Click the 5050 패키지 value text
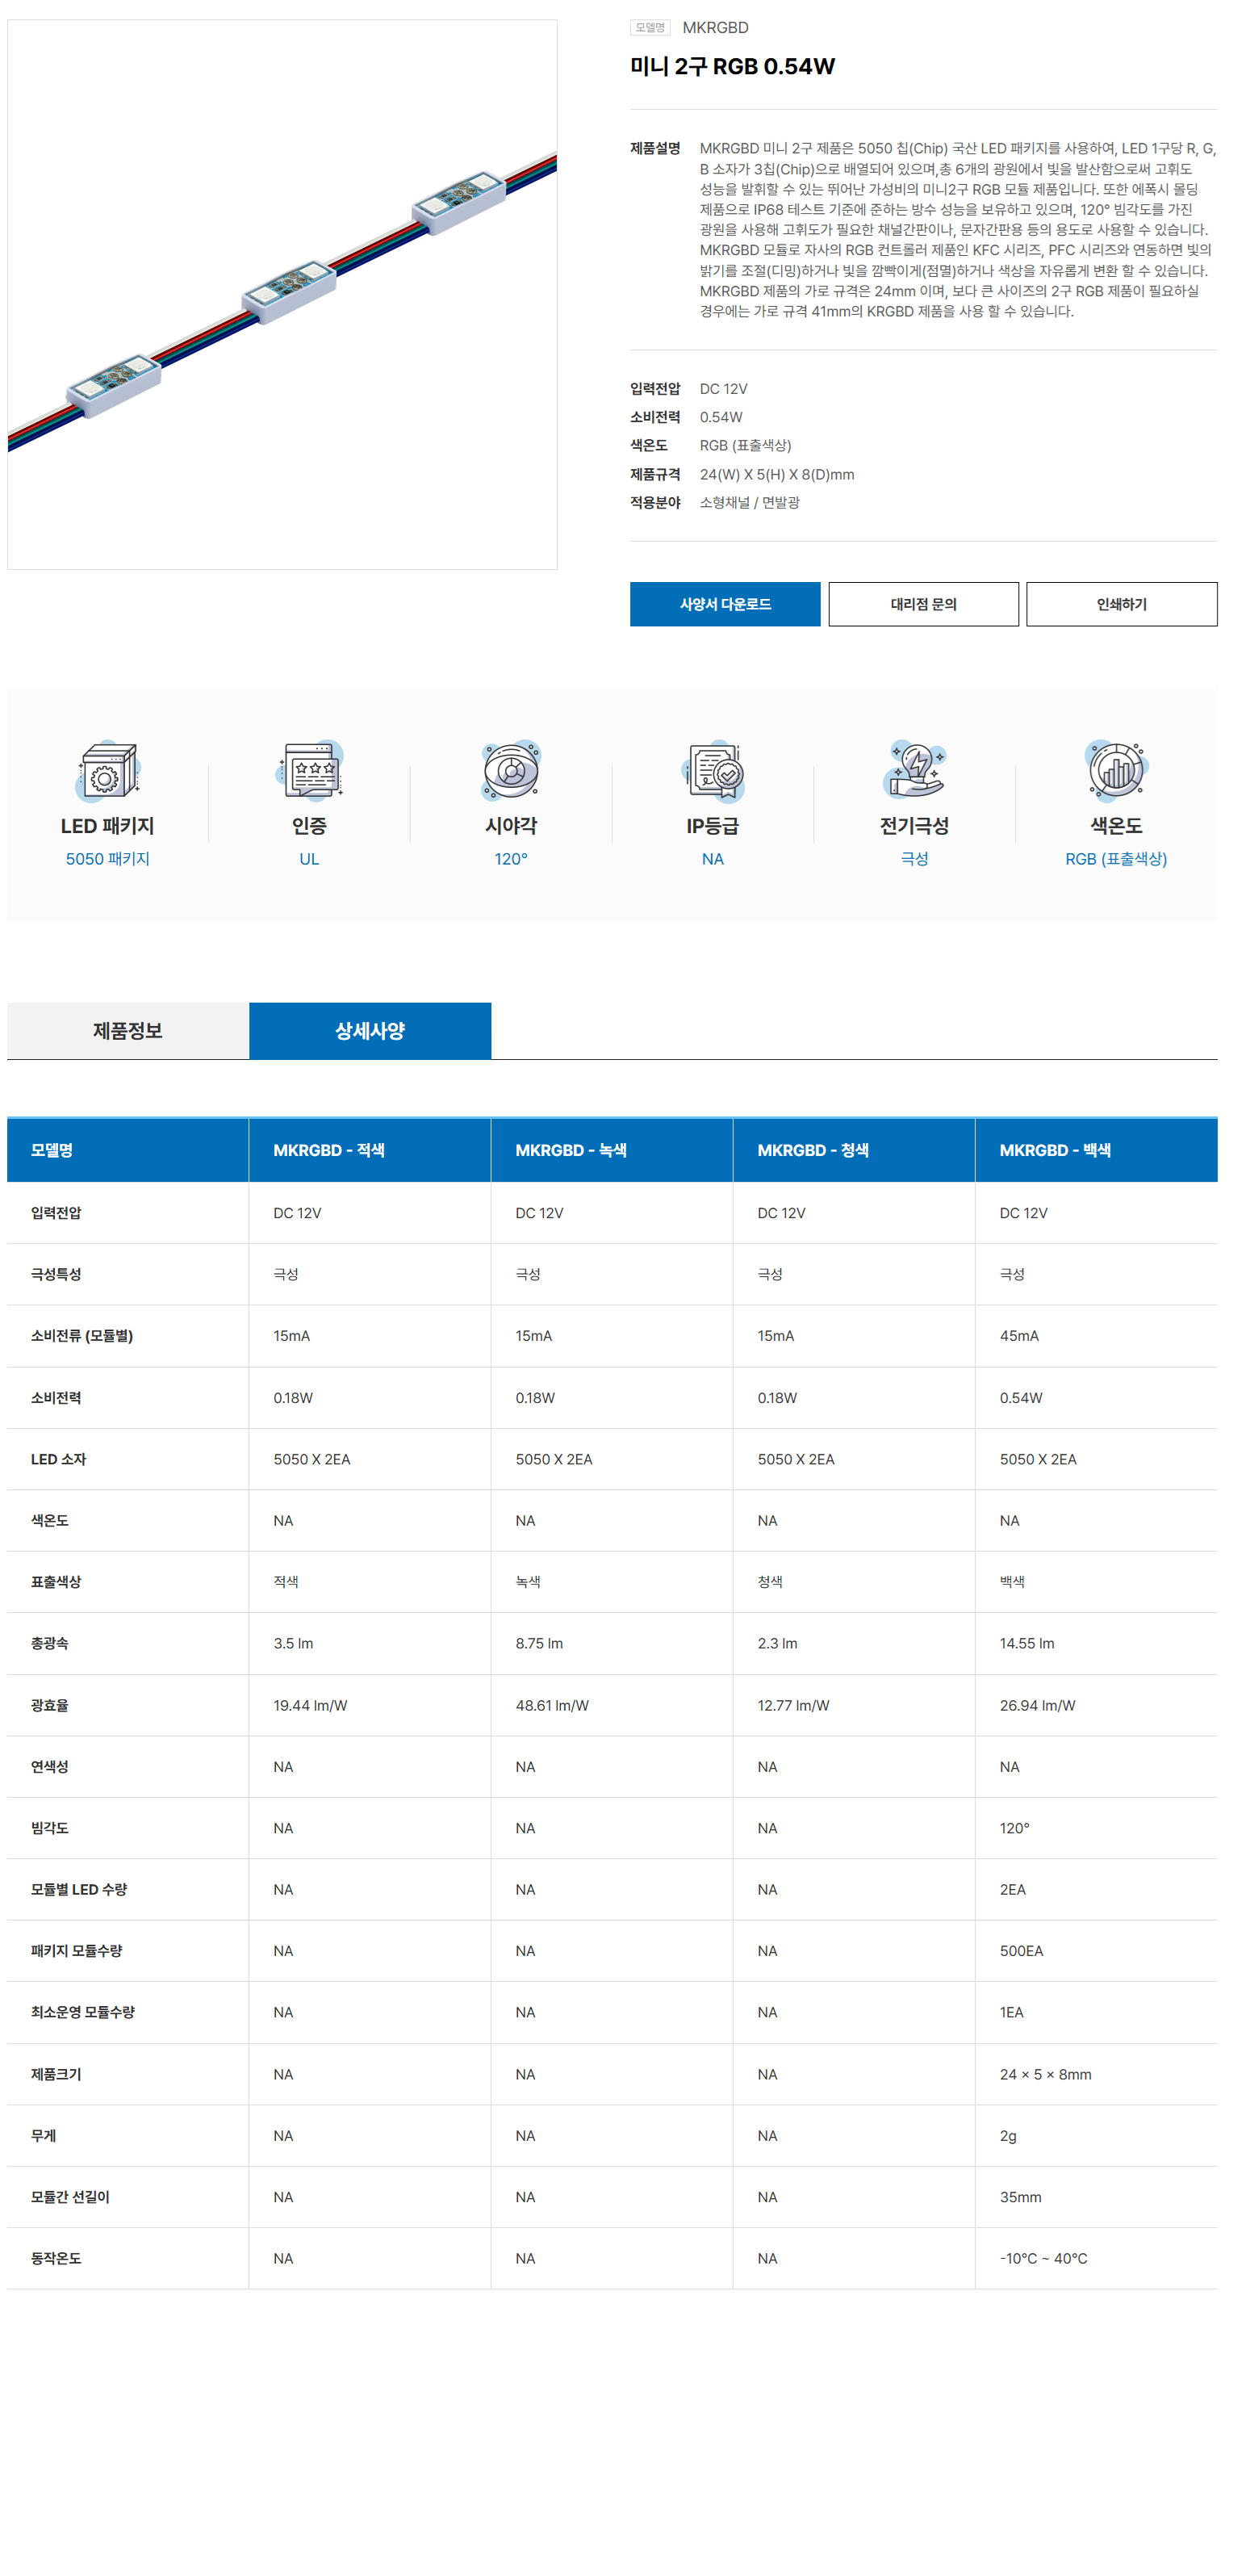 click(x=107, y=859)
